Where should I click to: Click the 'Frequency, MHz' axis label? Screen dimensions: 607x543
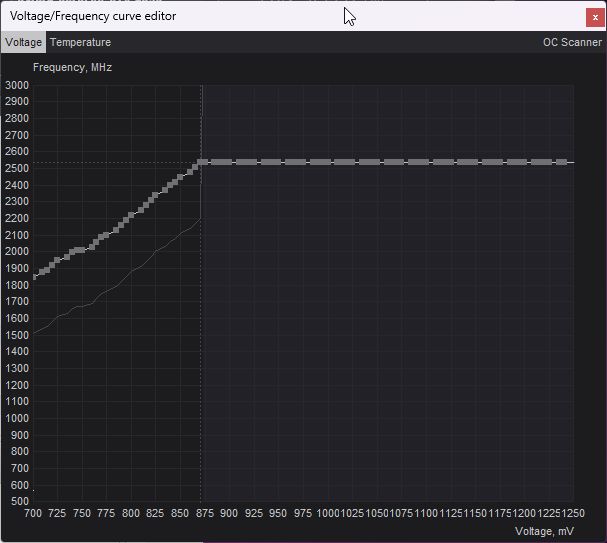pos(72,67)
